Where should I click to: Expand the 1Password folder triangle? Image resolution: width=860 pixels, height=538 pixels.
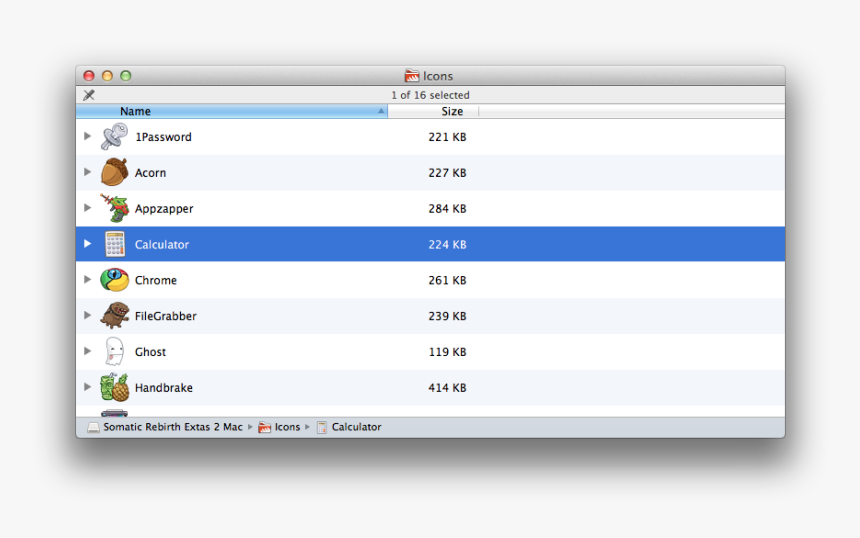[x=87, y=136]
